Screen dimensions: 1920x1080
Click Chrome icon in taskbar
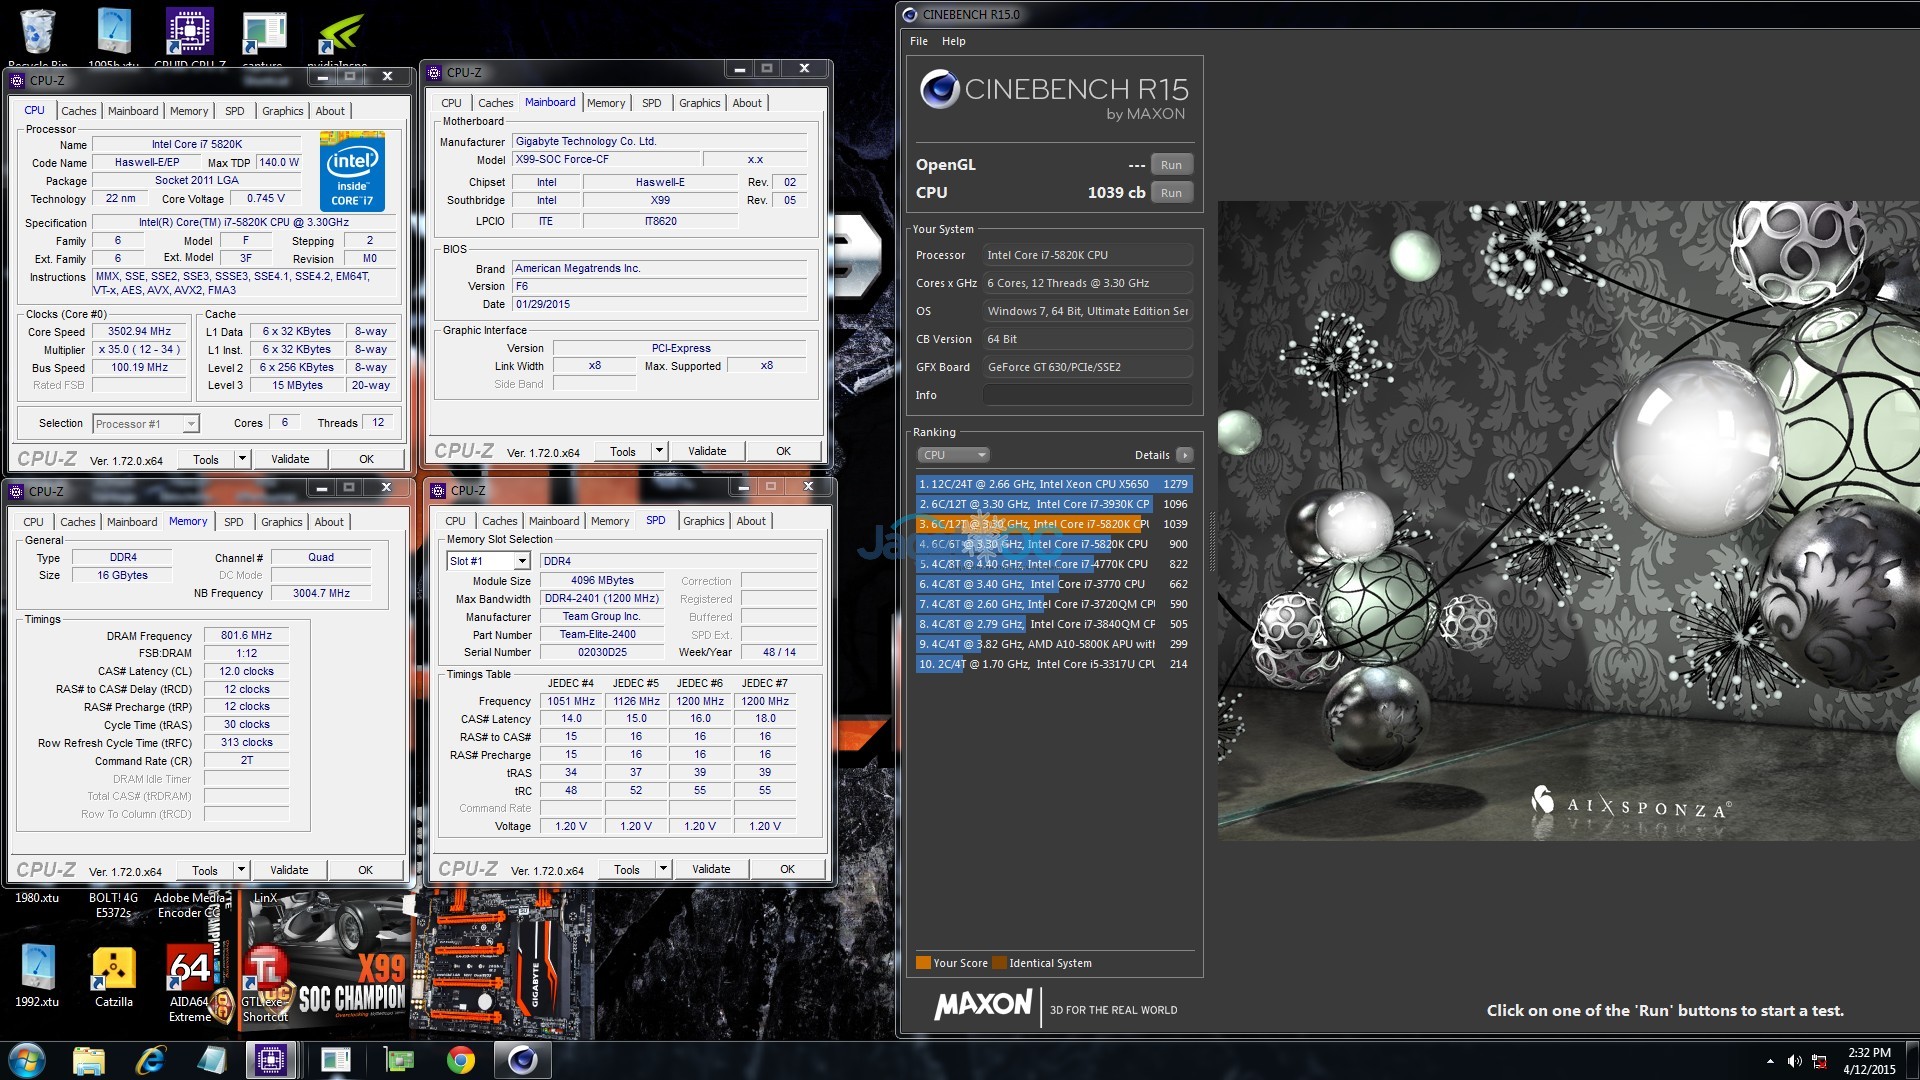point(460,1060)
